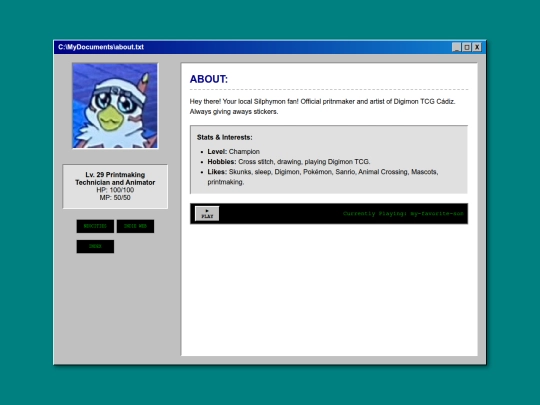Minimize the about.txt window
540x405 pixels.
tap(456, 47)
